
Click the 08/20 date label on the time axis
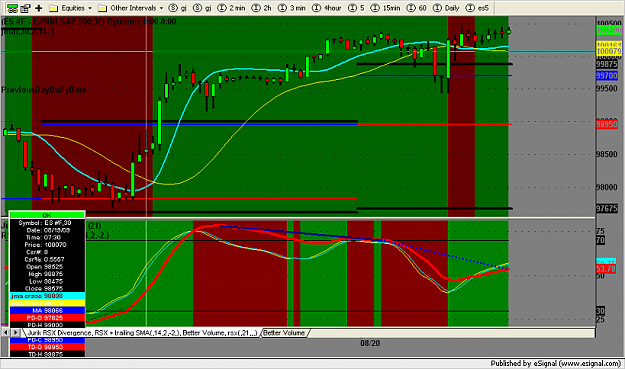[370, 343]
